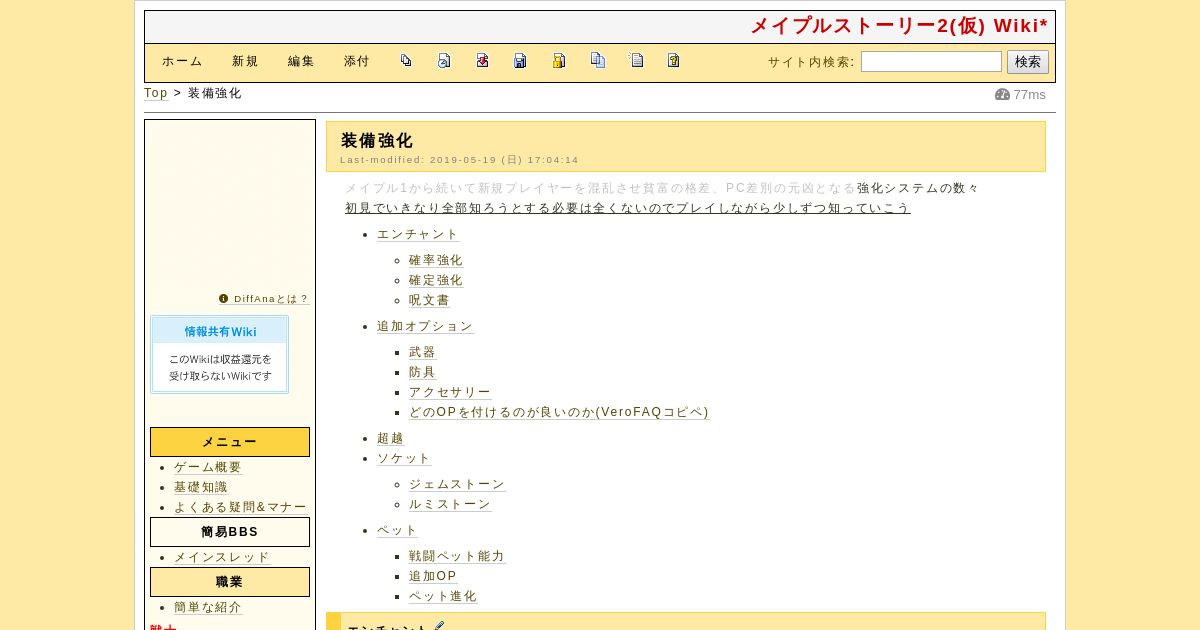The image size is (1200, 630).
Task: Open the 簡単な紹介 sidebar link
Action: (x=208, y=607)
